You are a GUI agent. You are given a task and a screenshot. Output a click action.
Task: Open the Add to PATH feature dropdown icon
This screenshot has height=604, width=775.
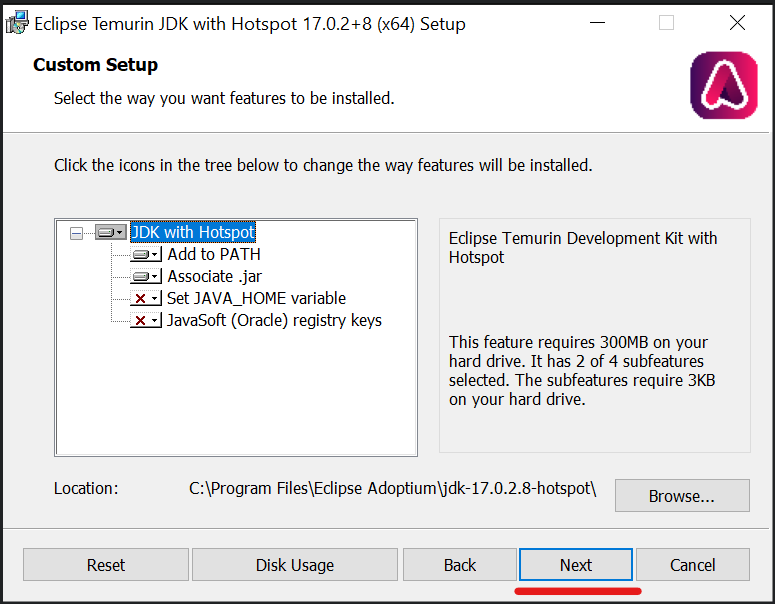[x=146, y=255]
